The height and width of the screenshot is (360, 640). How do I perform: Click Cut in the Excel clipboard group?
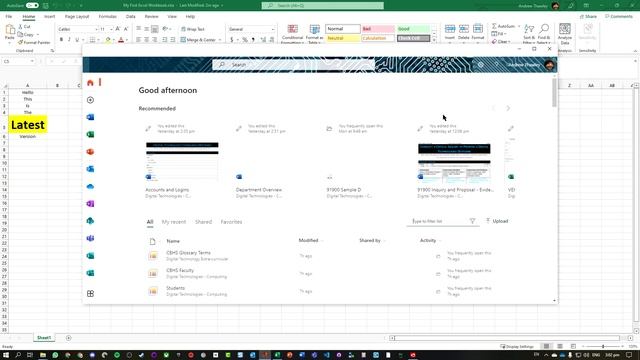(x=24, y=27)
